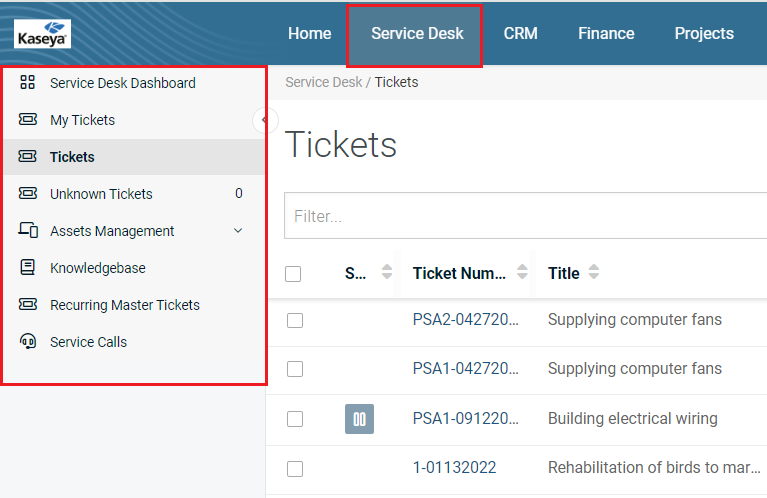Viewport: 767px width, 498px height.
Task: Open the Building electrical wiring ticket
Action: click(x=632, y=419)
